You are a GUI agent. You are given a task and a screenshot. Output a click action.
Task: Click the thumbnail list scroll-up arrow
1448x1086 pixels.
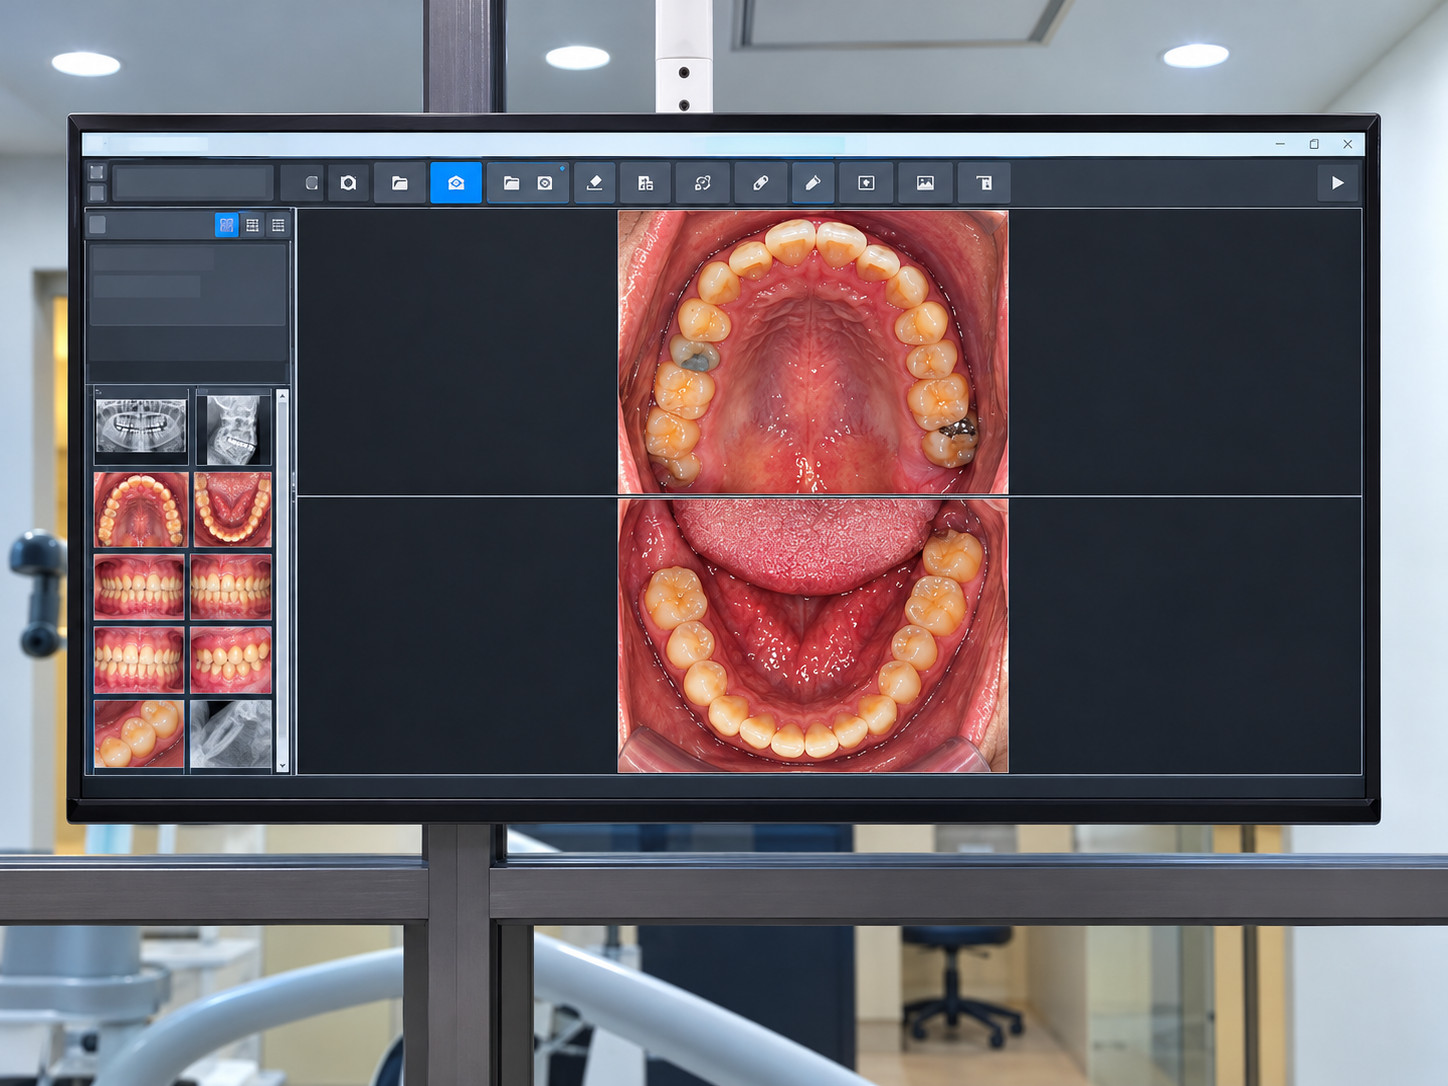click(x=282, y=397)
